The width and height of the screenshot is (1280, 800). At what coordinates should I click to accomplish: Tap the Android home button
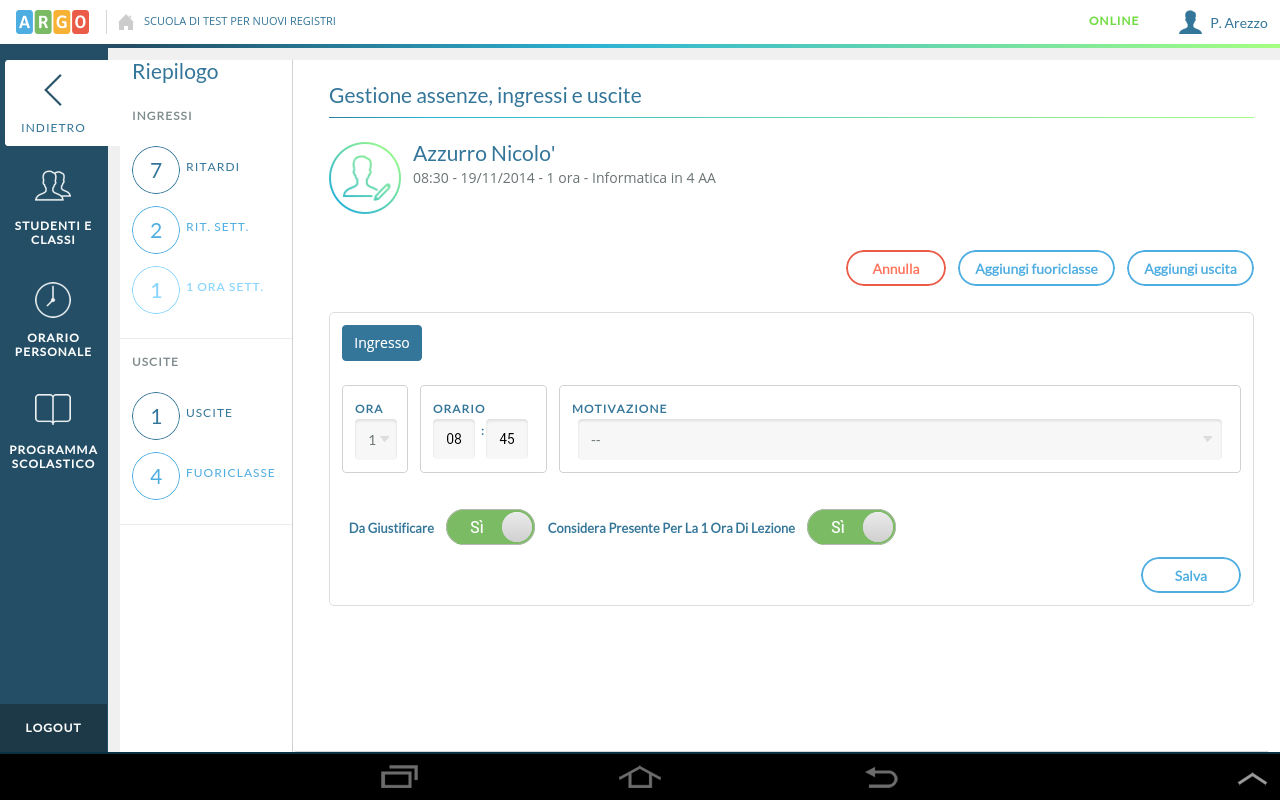[x=640, y=777]
